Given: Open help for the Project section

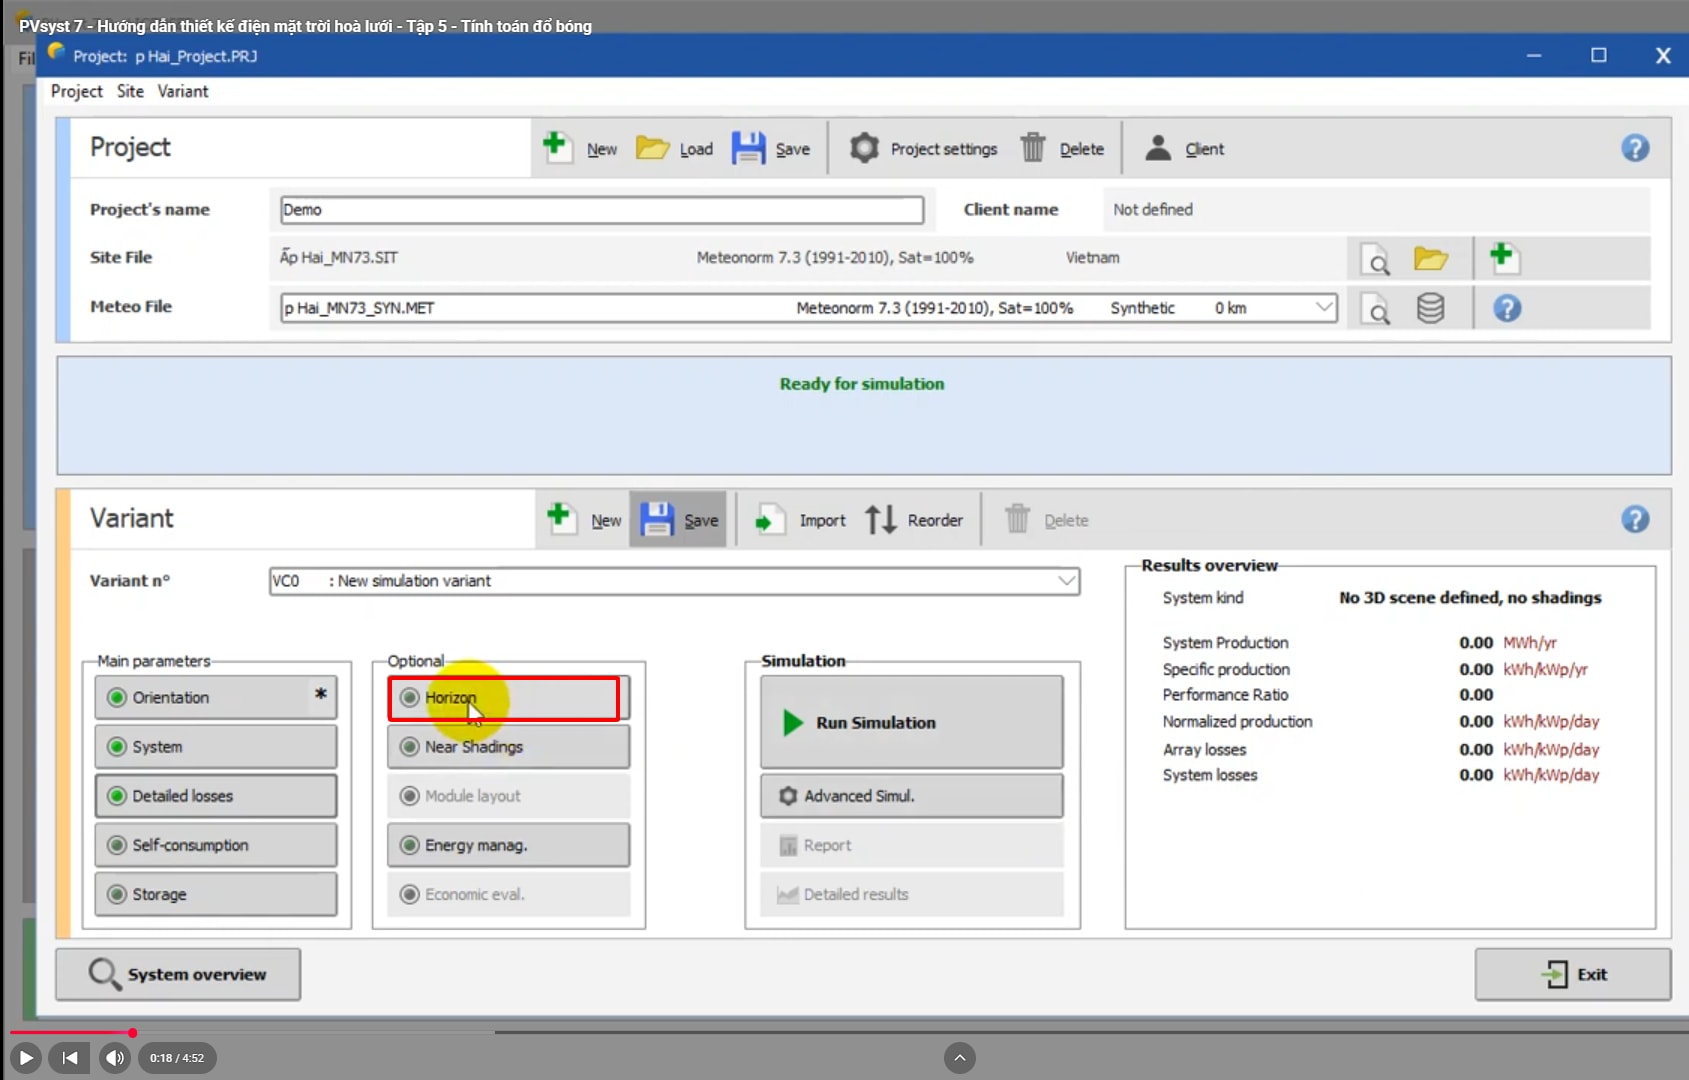Looking at the screenshot, I should tap(1635, 148).
